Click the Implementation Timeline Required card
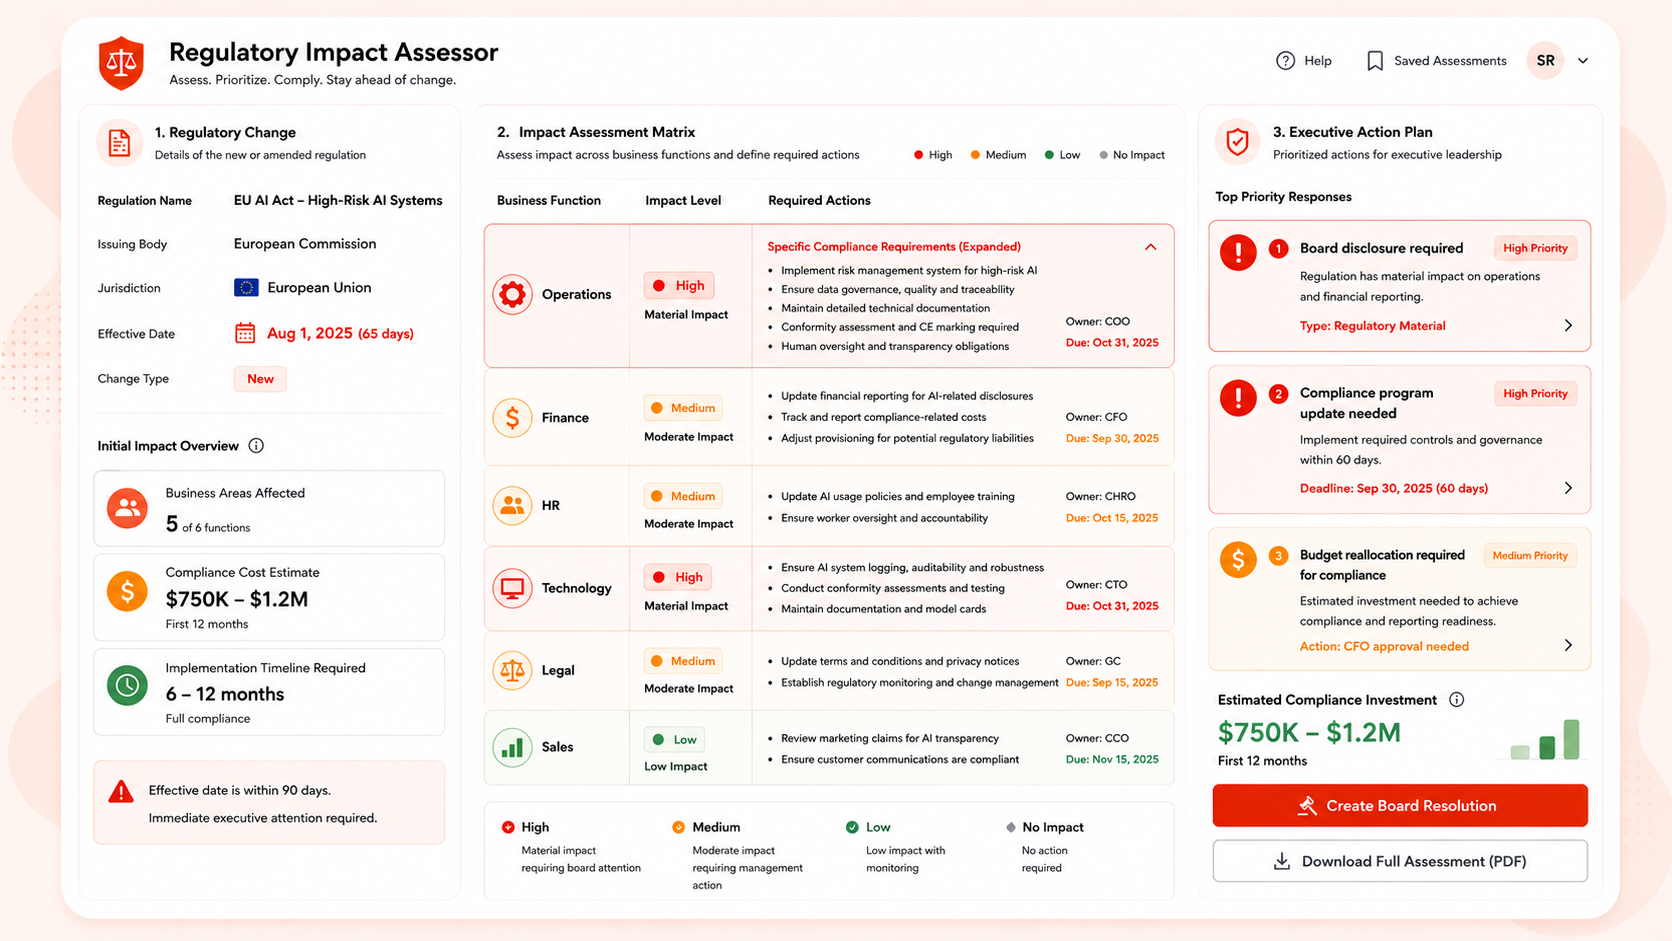1672x941 pixels. pos(269,692)
